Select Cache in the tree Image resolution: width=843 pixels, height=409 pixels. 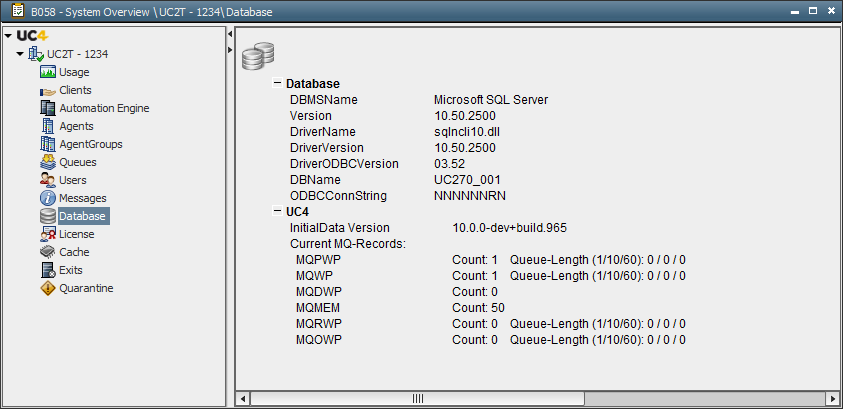[74, 252]
